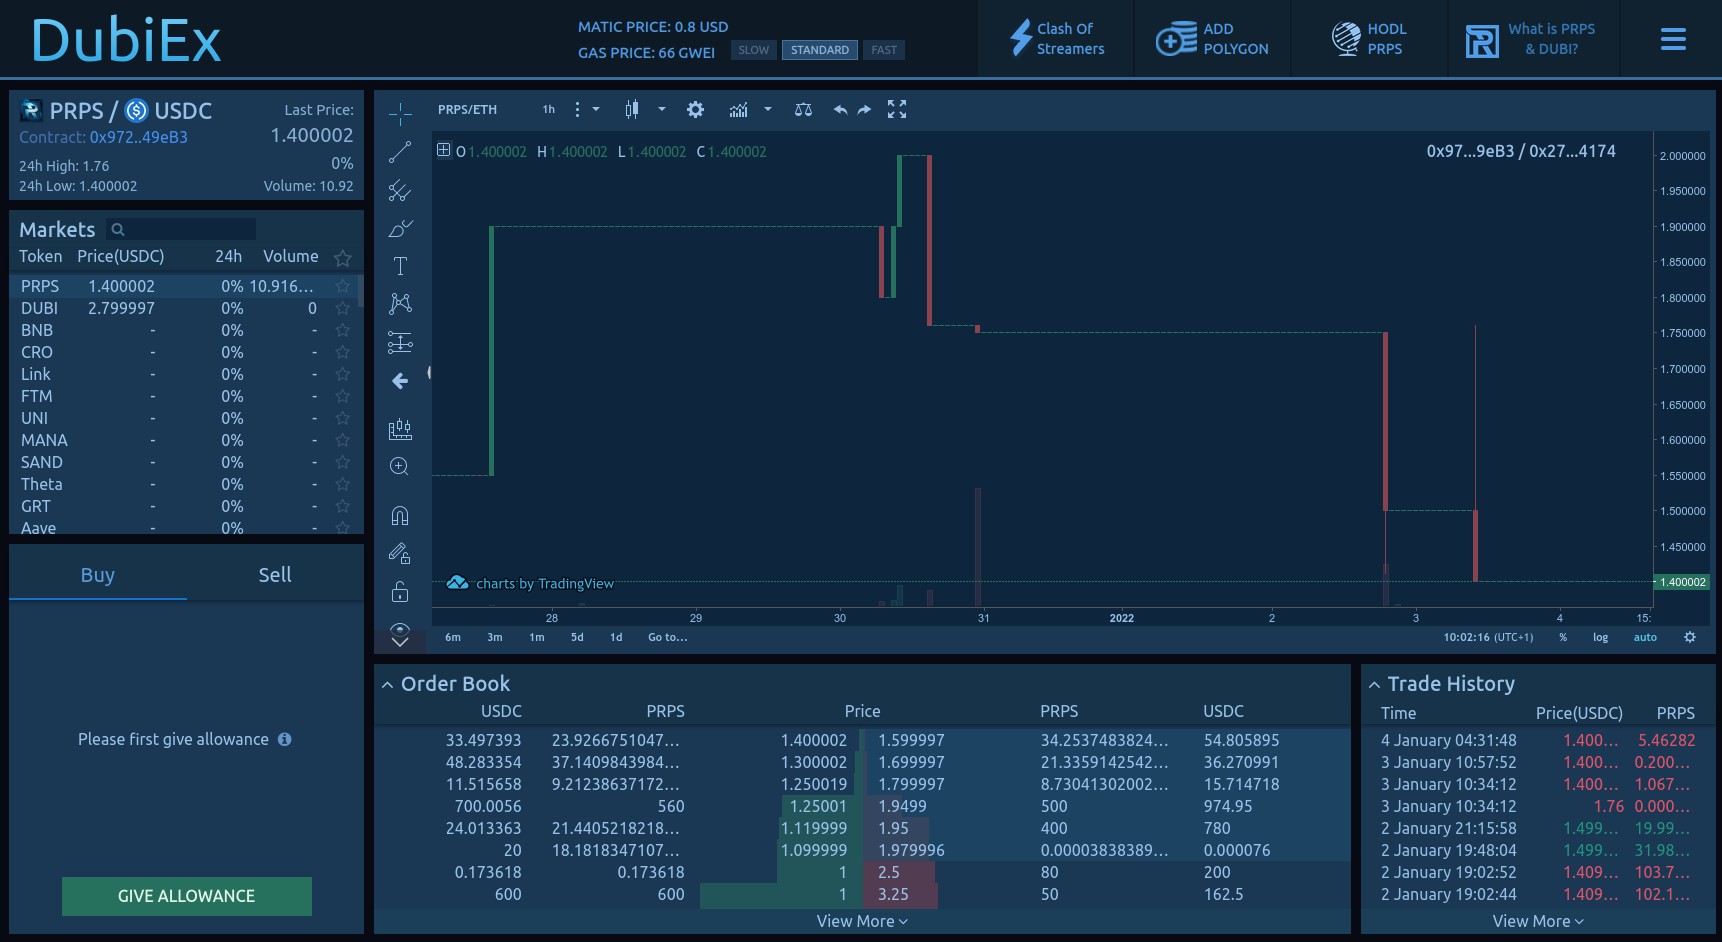Screen dimensions: 1722x942
Task: Favorite the BNB market star
Action: click(x=343, y=331)
